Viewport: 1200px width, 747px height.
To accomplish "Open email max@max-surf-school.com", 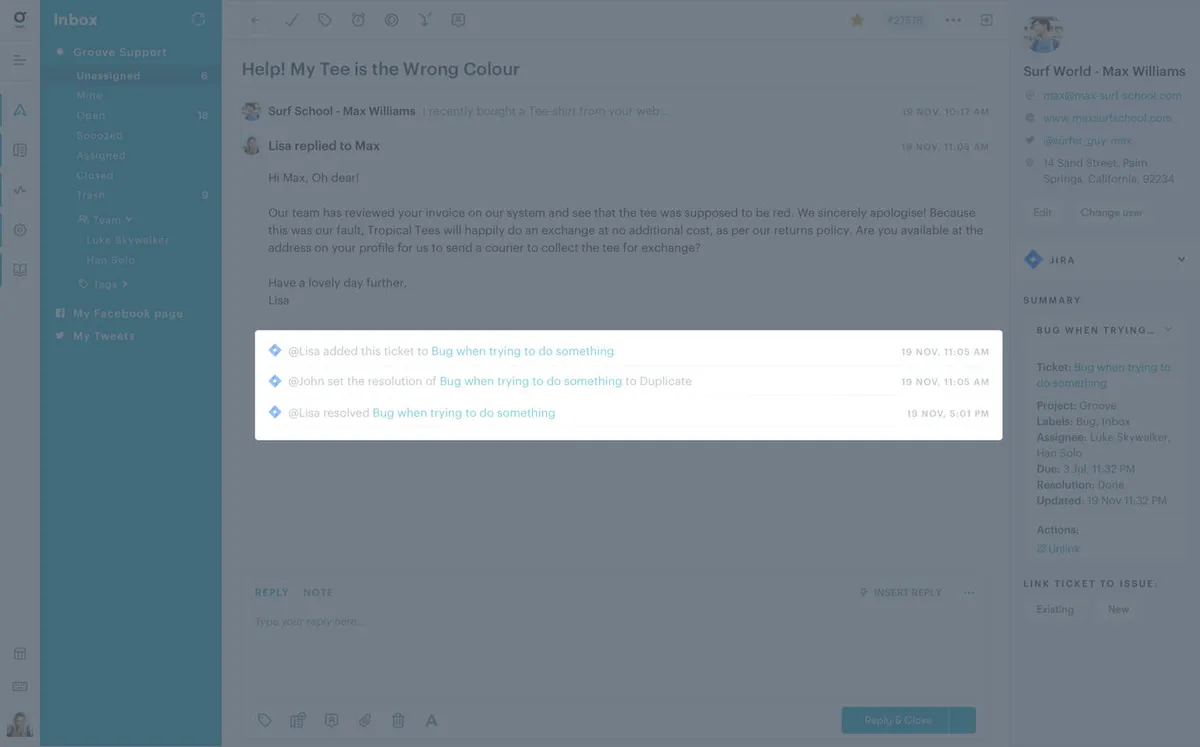I will 1112,96.
